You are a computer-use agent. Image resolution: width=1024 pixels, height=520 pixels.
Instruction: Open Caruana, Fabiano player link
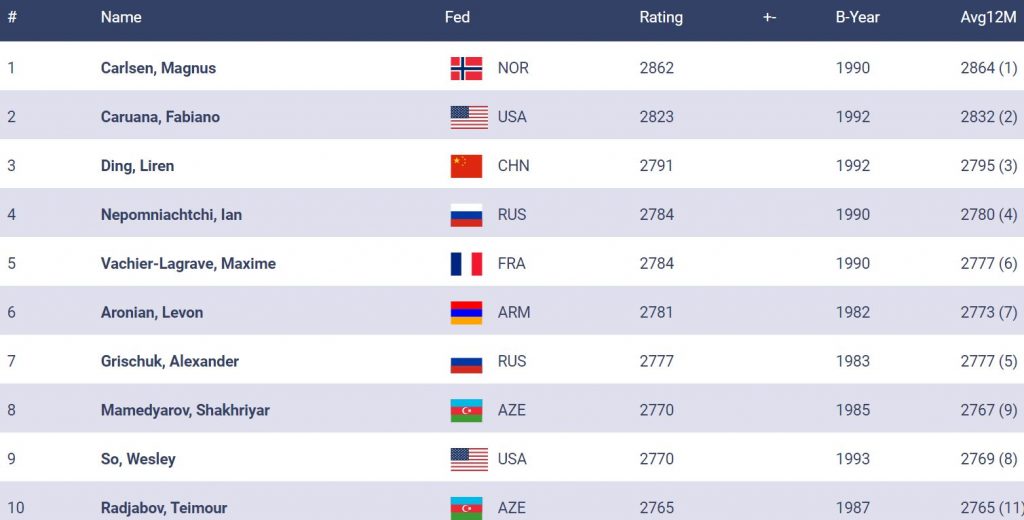click(x=160, y=117)
